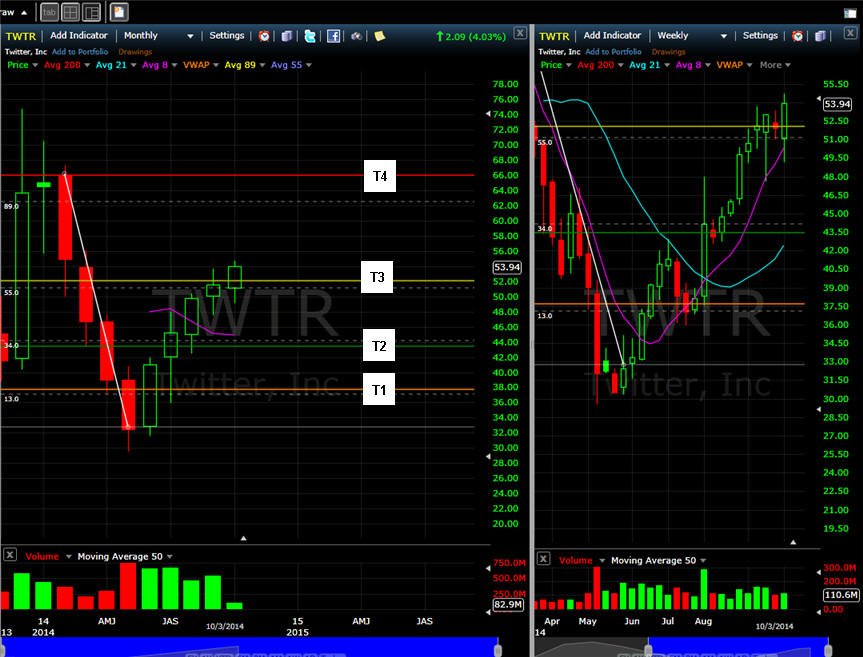
Task: Click the Drawings link on Weekly chart
Action: 668,52
